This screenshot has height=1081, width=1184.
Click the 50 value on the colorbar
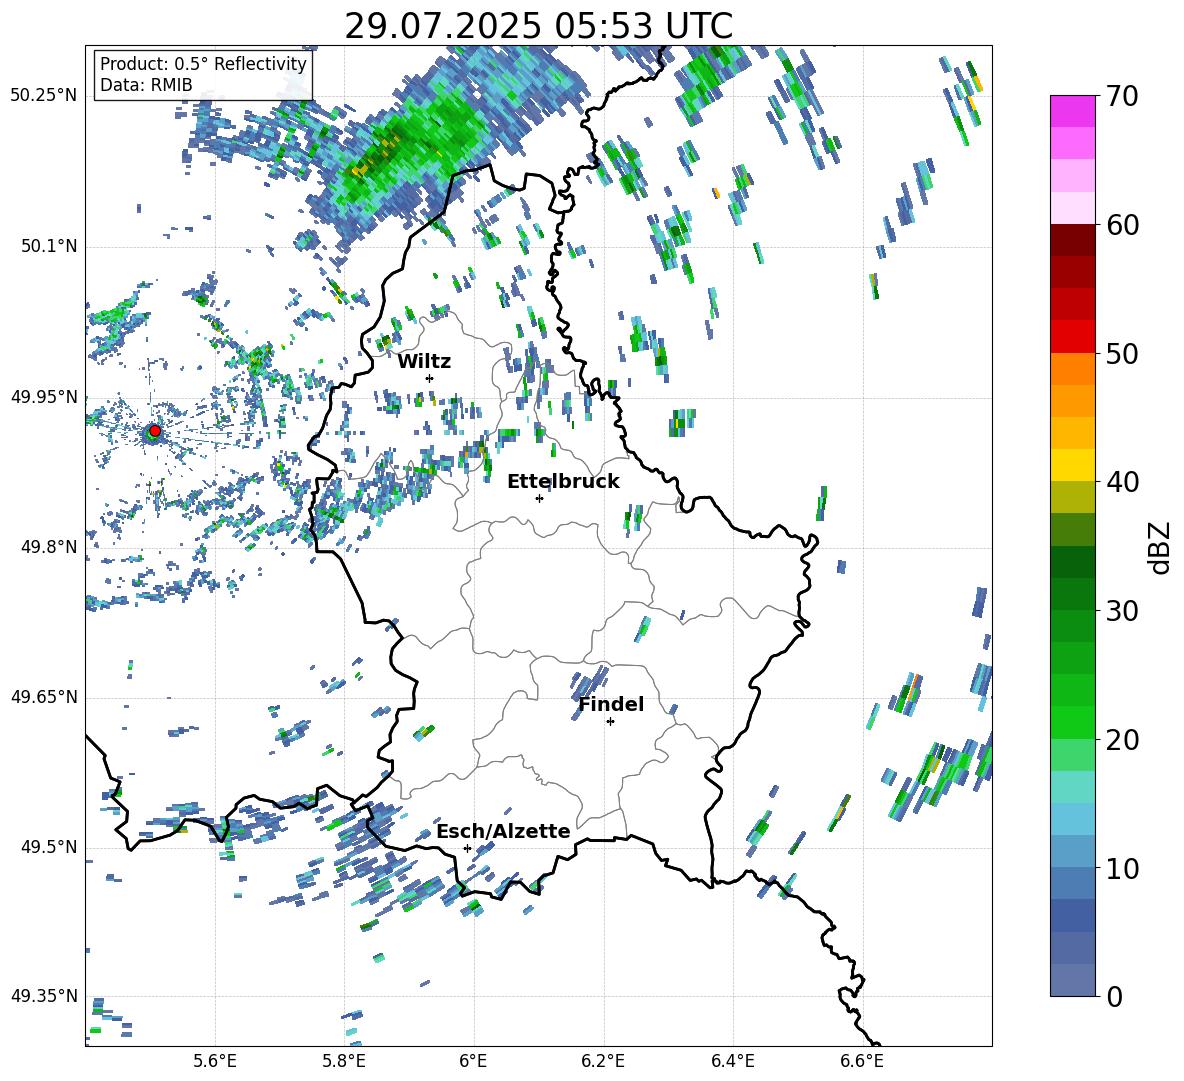tap(1121, 354)
